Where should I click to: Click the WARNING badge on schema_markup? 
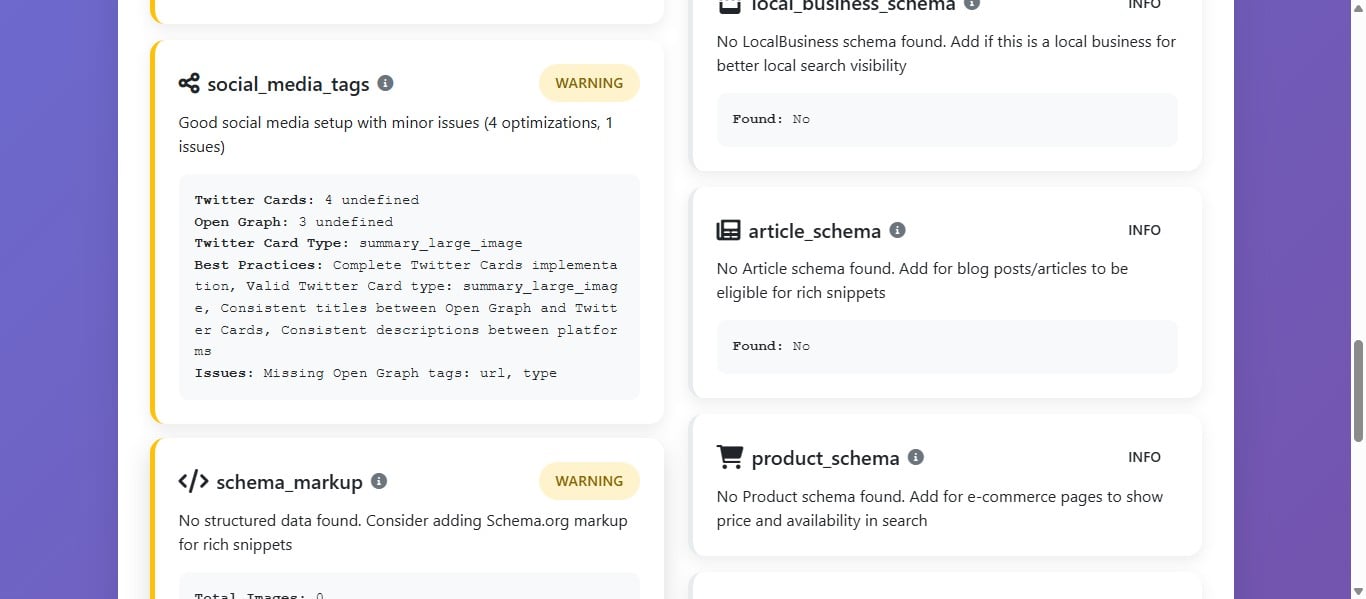click(x=589, y=481)
